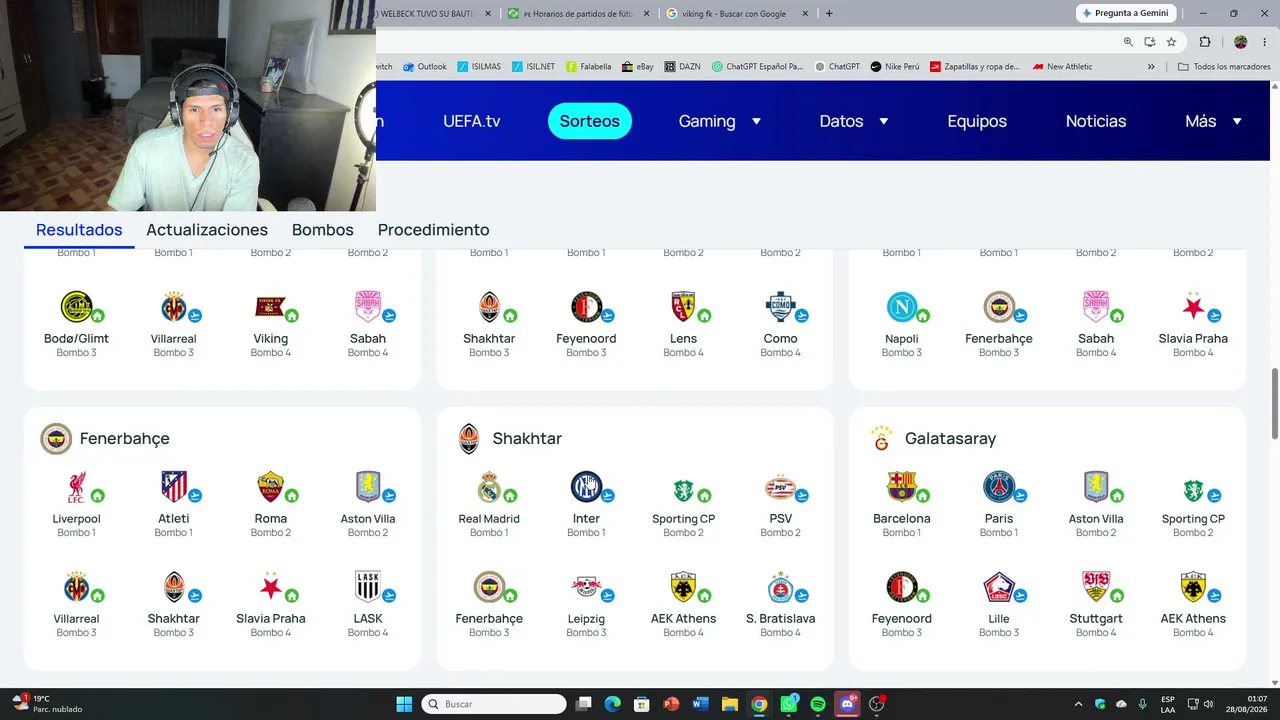
Task: Open the Más dropdown menu
Action: click(1213, 121)
